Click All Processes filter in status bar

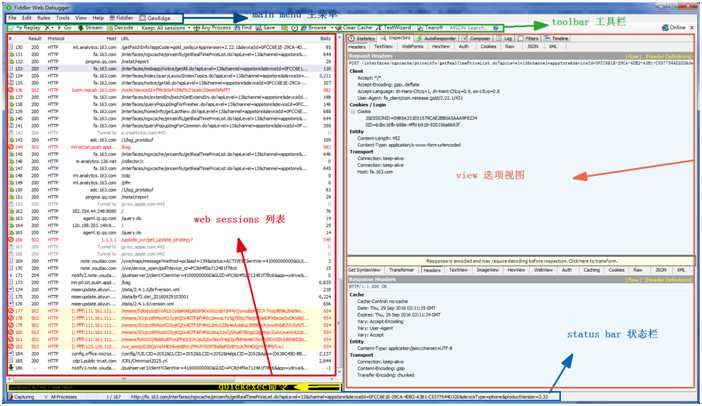pyautogui.click(x=61, y=397)
